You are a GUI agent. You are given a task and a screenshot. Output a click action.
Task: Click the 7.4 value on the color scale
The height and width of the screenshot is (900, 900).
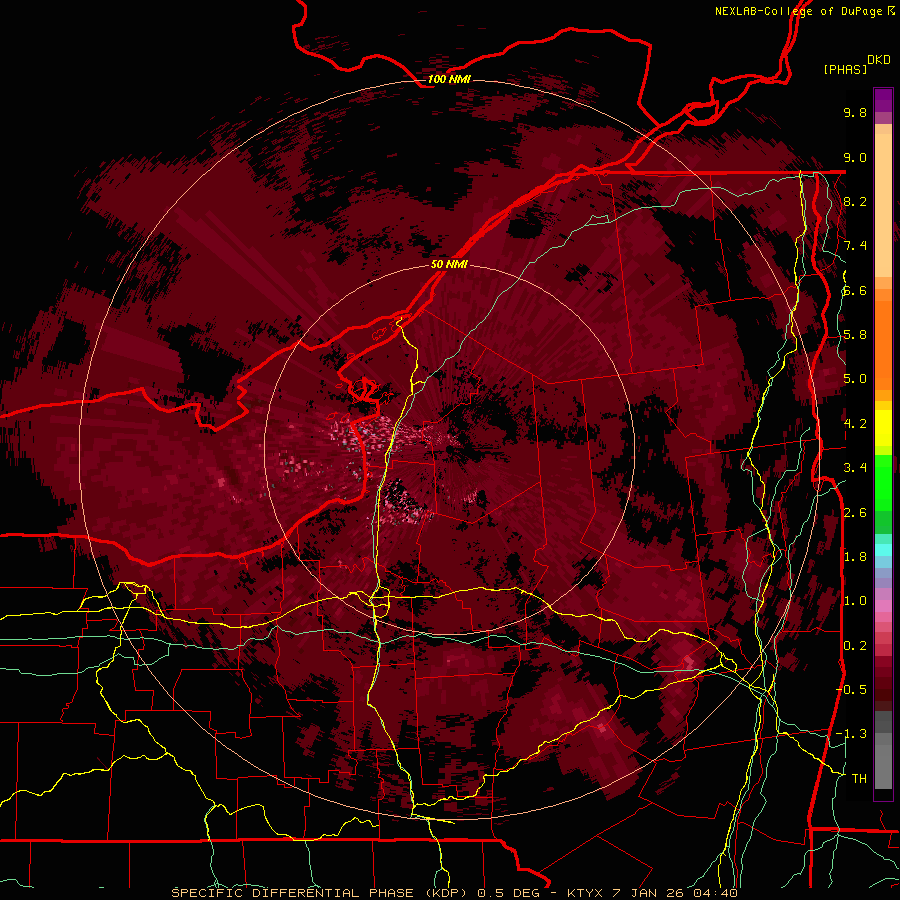[x=855, y=246]
